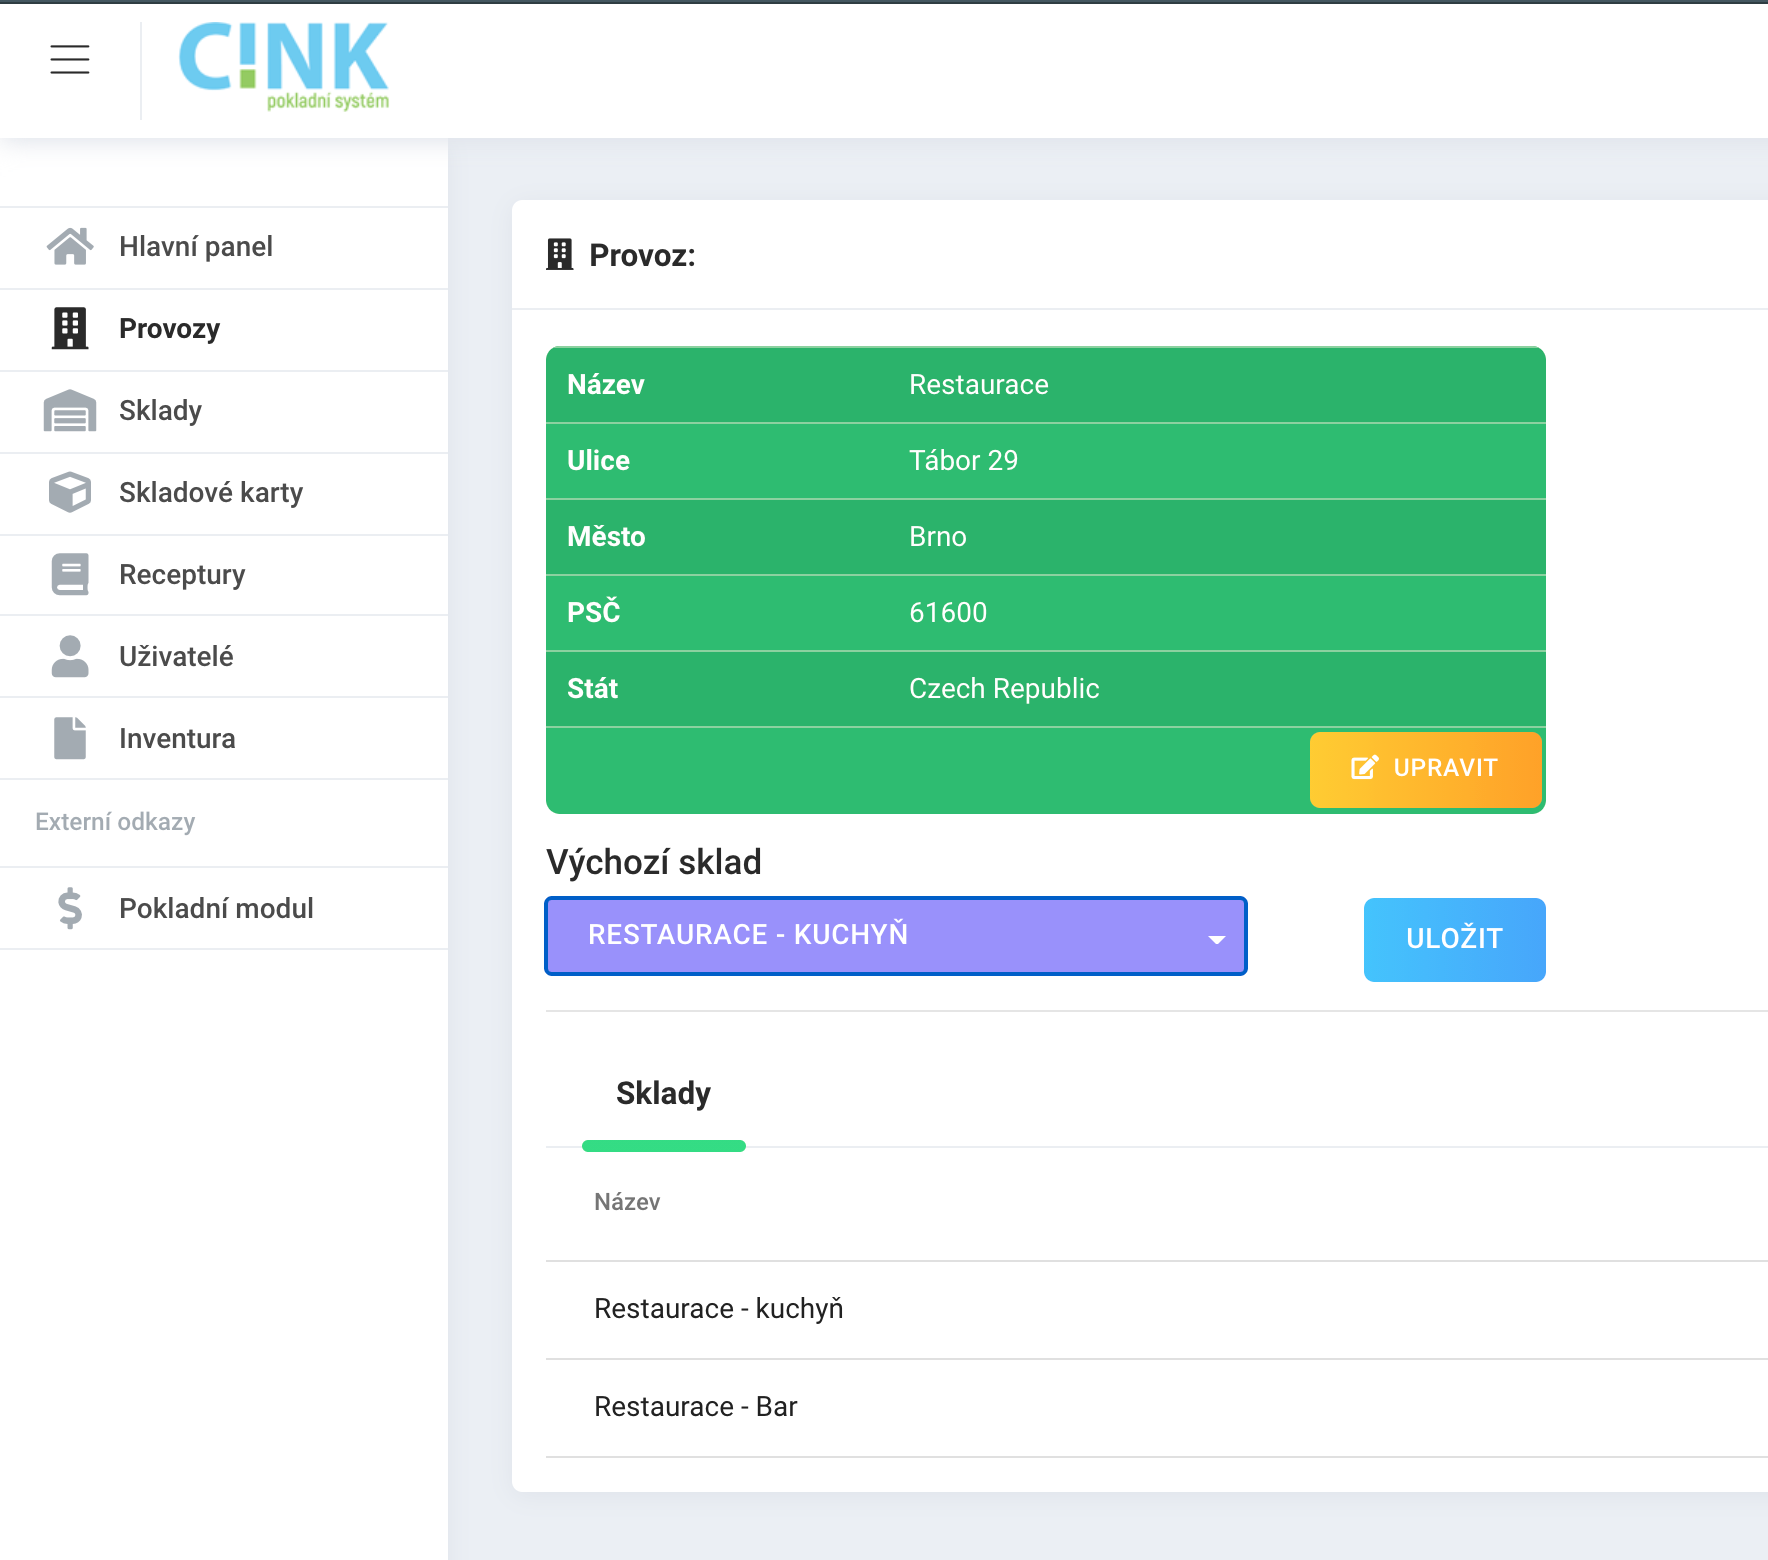The width and height of the screenshot is (1768, 1560).
Task: Click the CINK pokladní systém logo
Action: coord(283,66)
